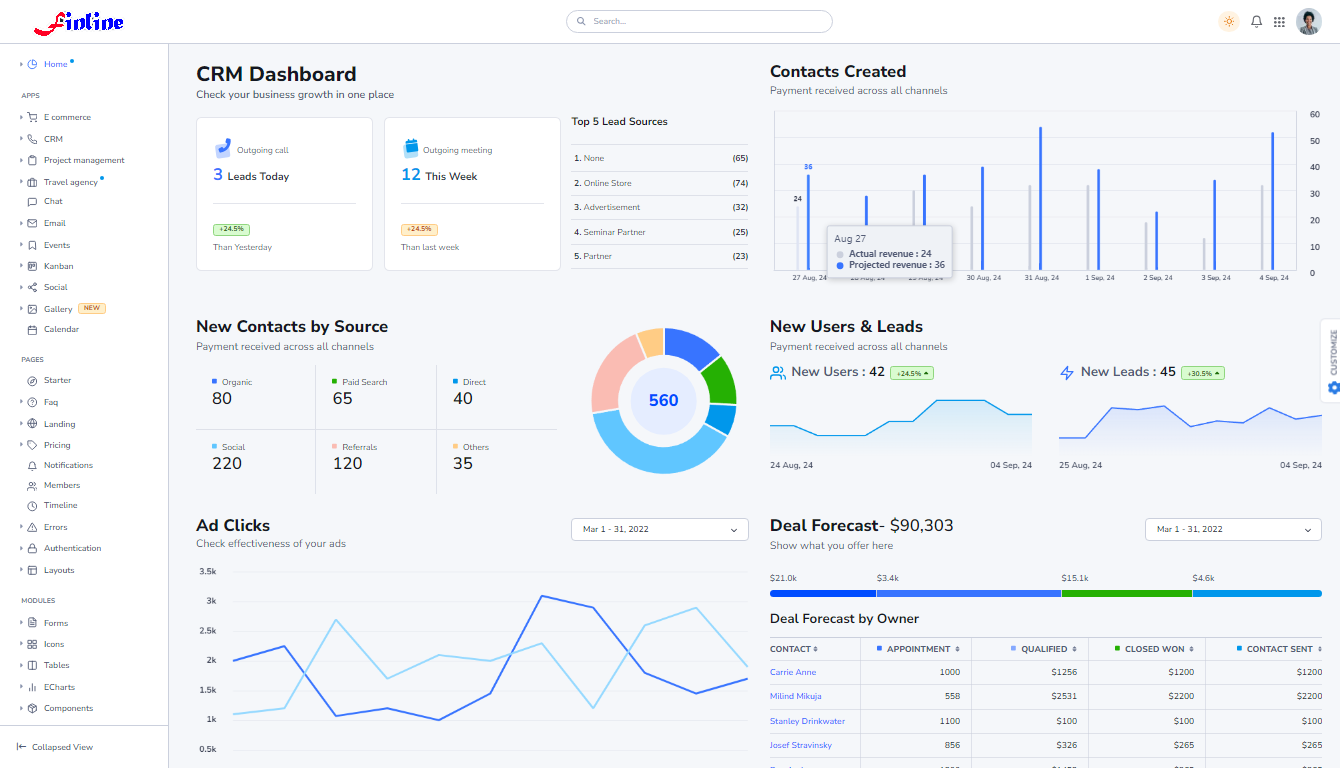Open the notifications bell icon

pos(1257,22)
